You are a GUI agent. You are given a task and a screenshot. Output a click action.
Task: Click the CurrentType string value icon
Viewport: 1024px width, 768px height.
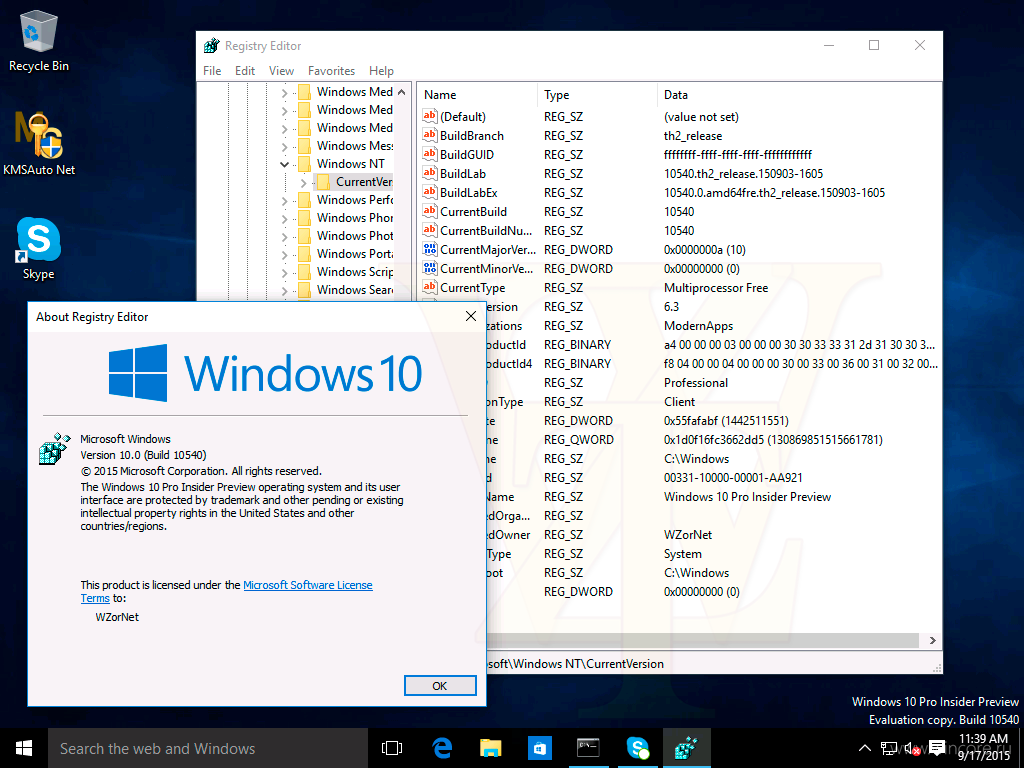[x=429, y=287]
